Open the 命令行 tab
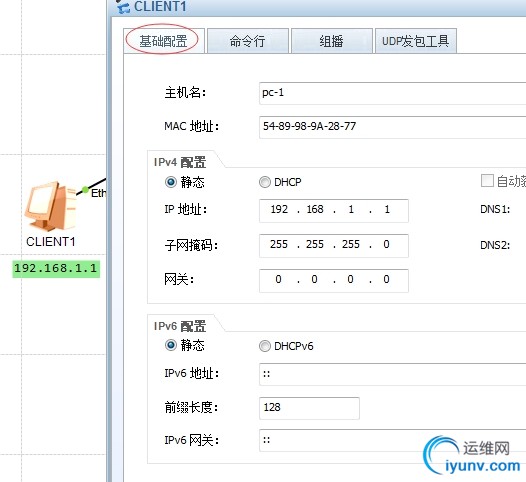The height and width of the screenshot is (482, 526). [x=248, y=41]
